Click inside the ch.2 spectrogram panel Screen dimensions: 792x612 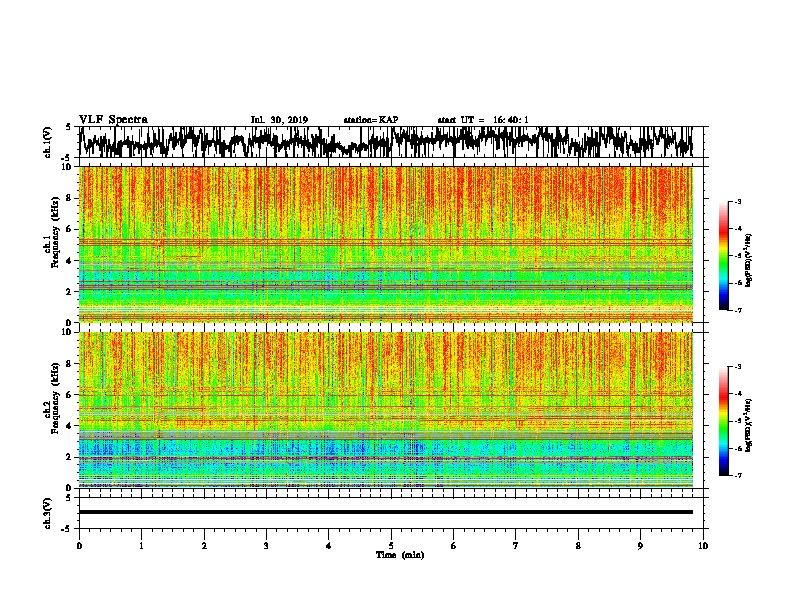point(385,410)
